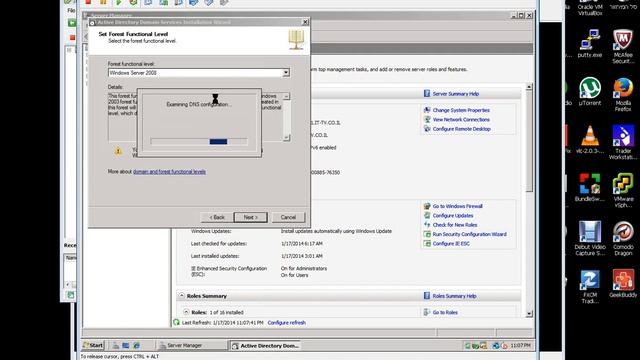Click the orange pause icon in the top toolbar

(103, 2)
